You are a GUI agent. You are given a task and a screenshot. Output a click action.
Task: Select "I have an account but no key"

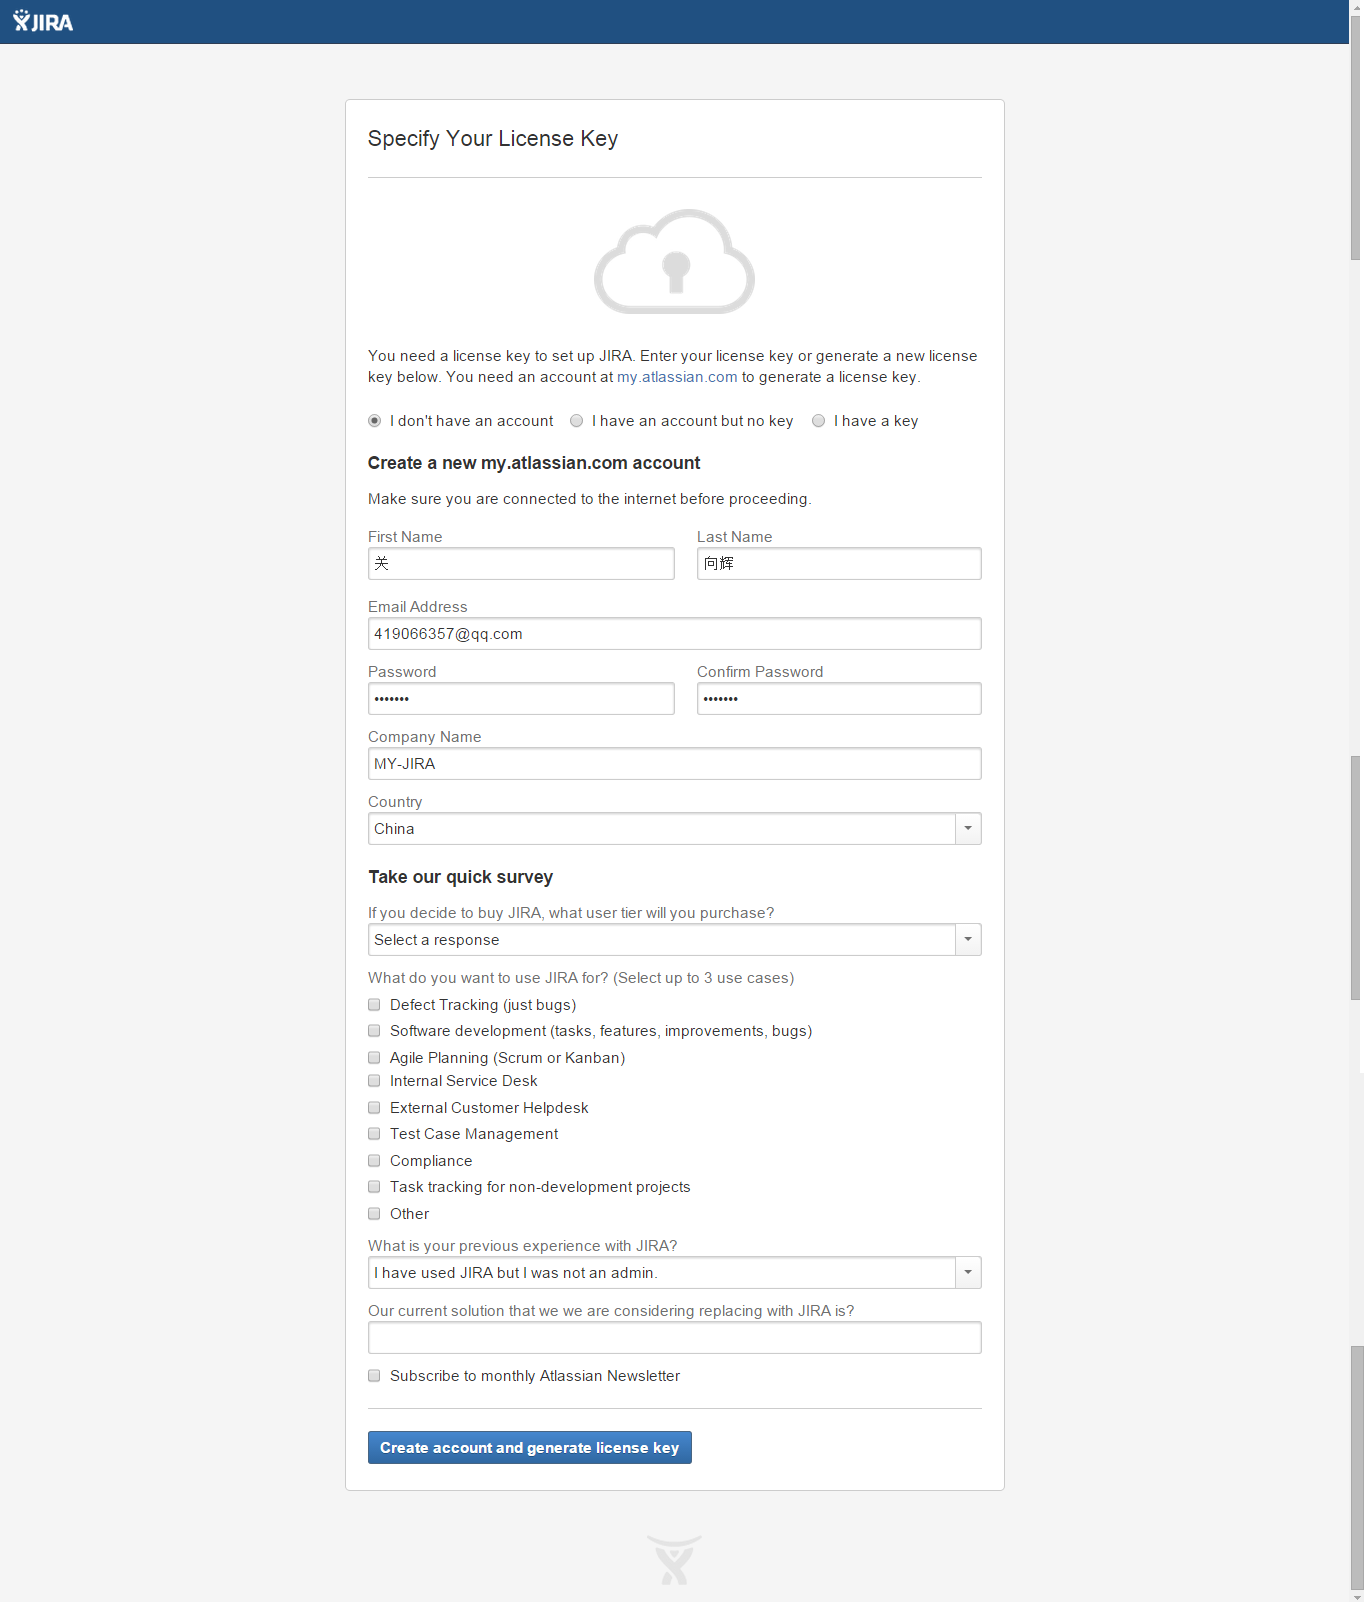point(576,421)
